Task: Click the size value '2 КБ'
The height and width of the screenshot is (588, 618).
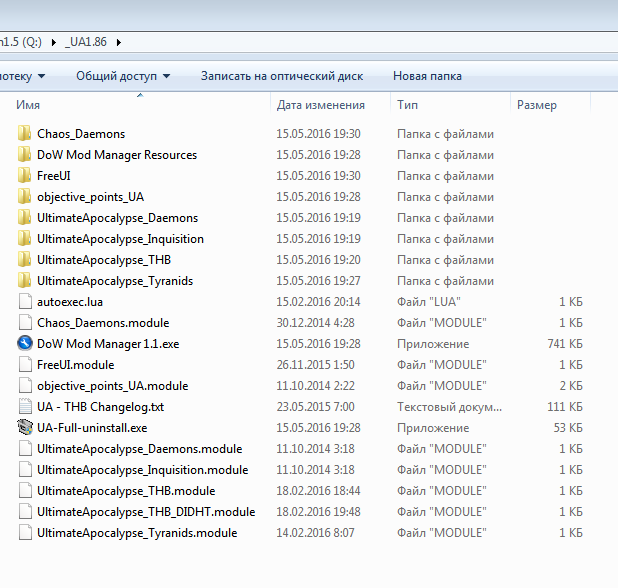Action: pyautogui.click(x=571, y=385)
